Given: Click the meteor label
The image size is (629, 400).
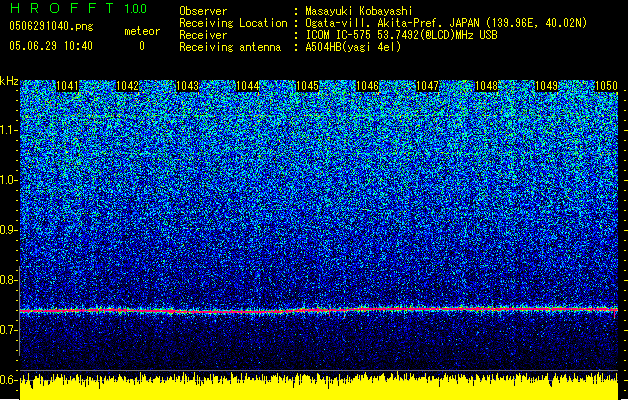Looking at the screenshot, I should [142, 31].
